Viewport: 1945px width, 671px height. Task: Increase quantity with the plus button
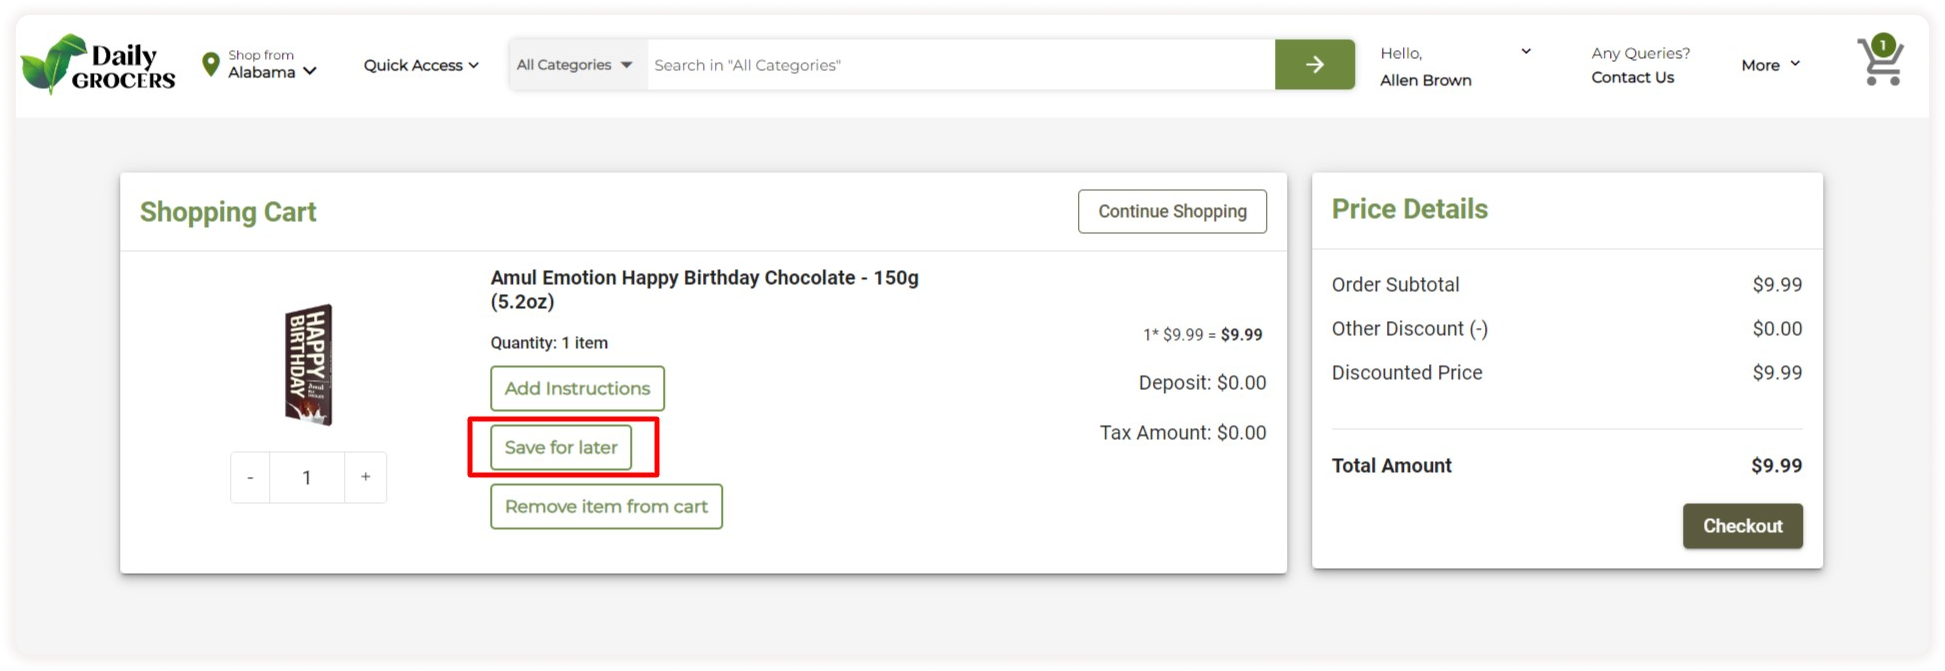click(366, 477)
